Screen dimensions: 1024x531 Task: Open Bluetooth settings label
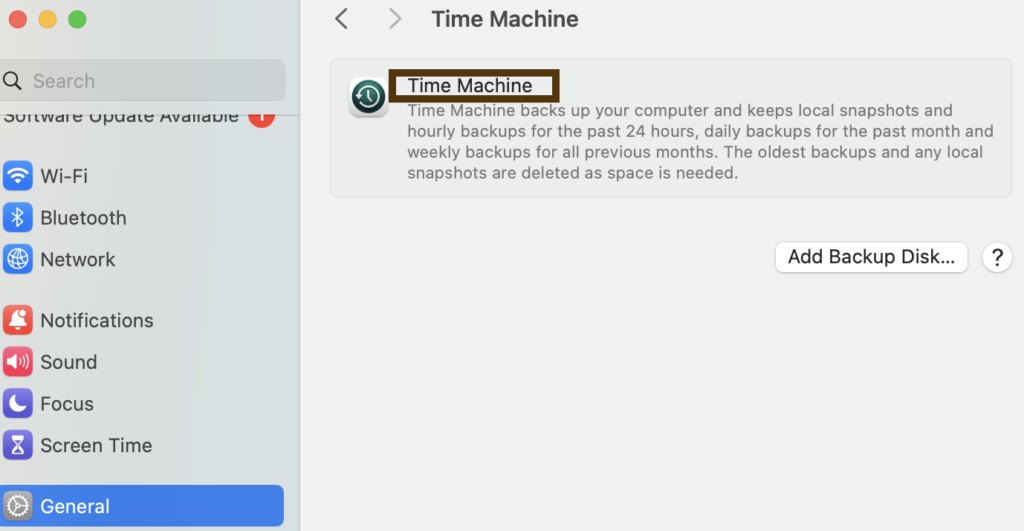click(x=84, y=217)
